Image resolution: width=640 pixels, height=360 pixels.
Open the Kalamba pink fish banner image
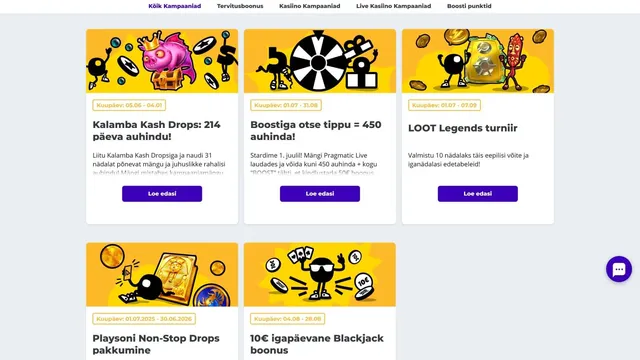point(162,61)
